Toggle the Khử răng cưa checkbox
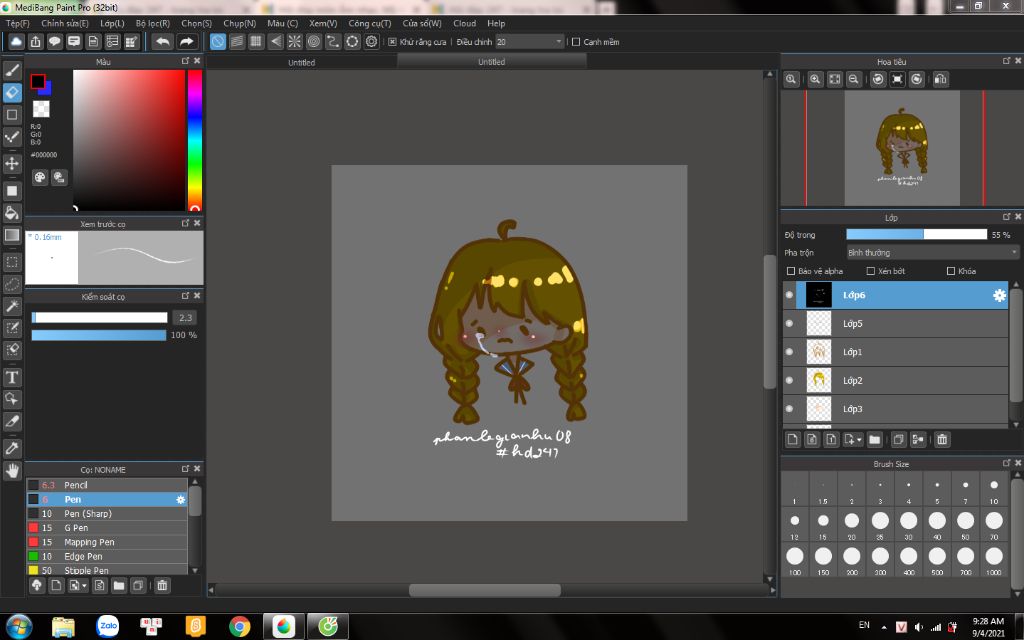 [392, 42]
